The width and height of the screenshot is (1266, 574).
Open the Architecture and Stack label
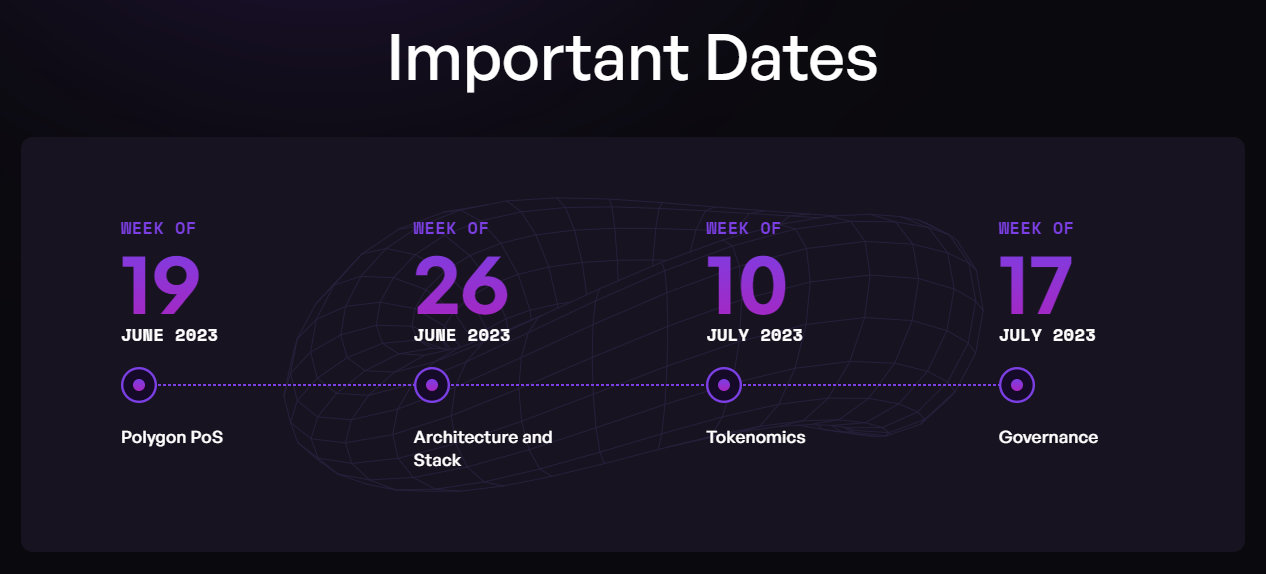pos(483,448)
